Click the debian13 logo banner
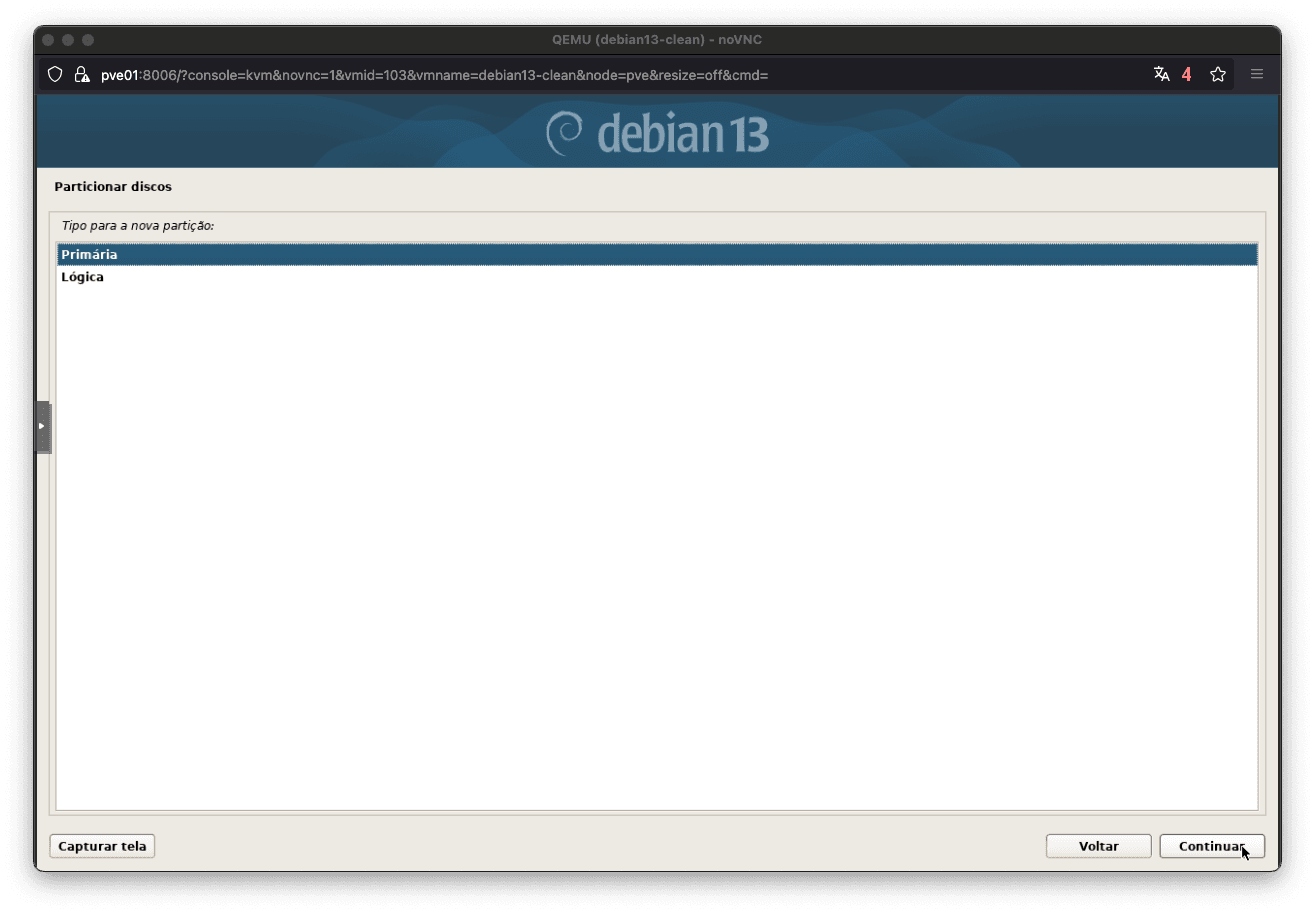Viewport: 1315px width, 913px height. pos(657,134)
